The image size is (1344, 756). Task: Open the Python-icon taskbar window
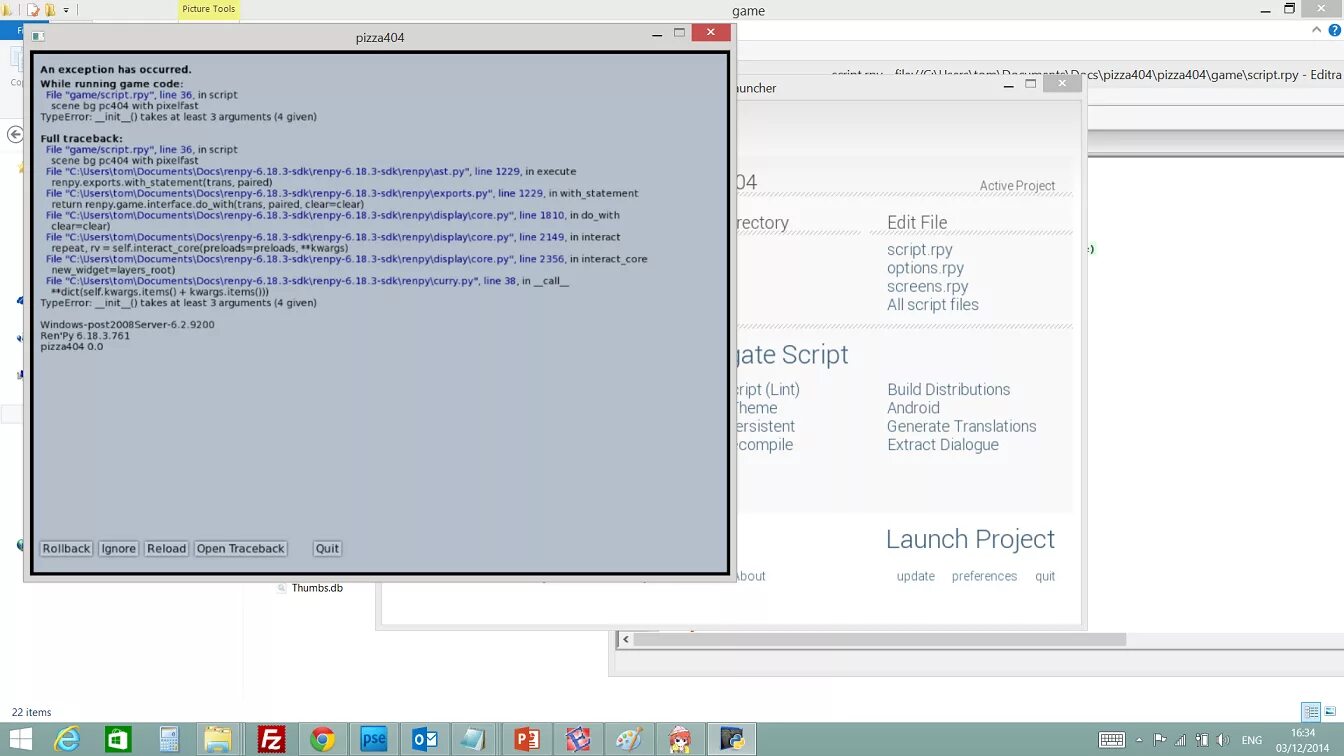[x=732, y=739]
